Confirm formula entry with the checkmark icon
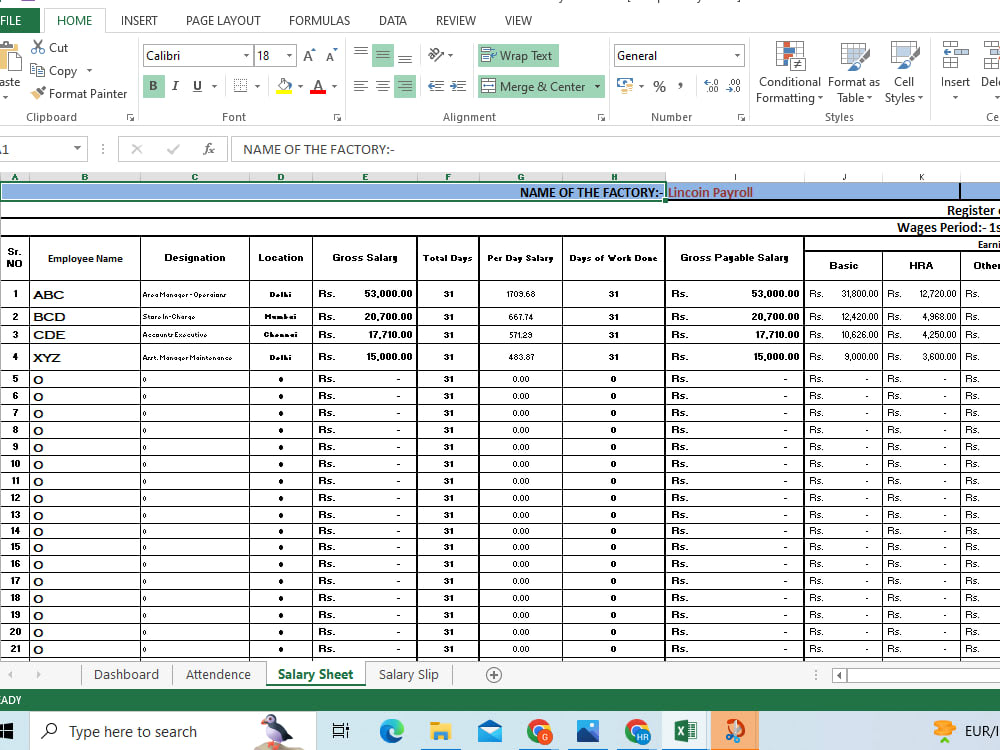The image size is (1000, 750). click(x=173, y=149)
